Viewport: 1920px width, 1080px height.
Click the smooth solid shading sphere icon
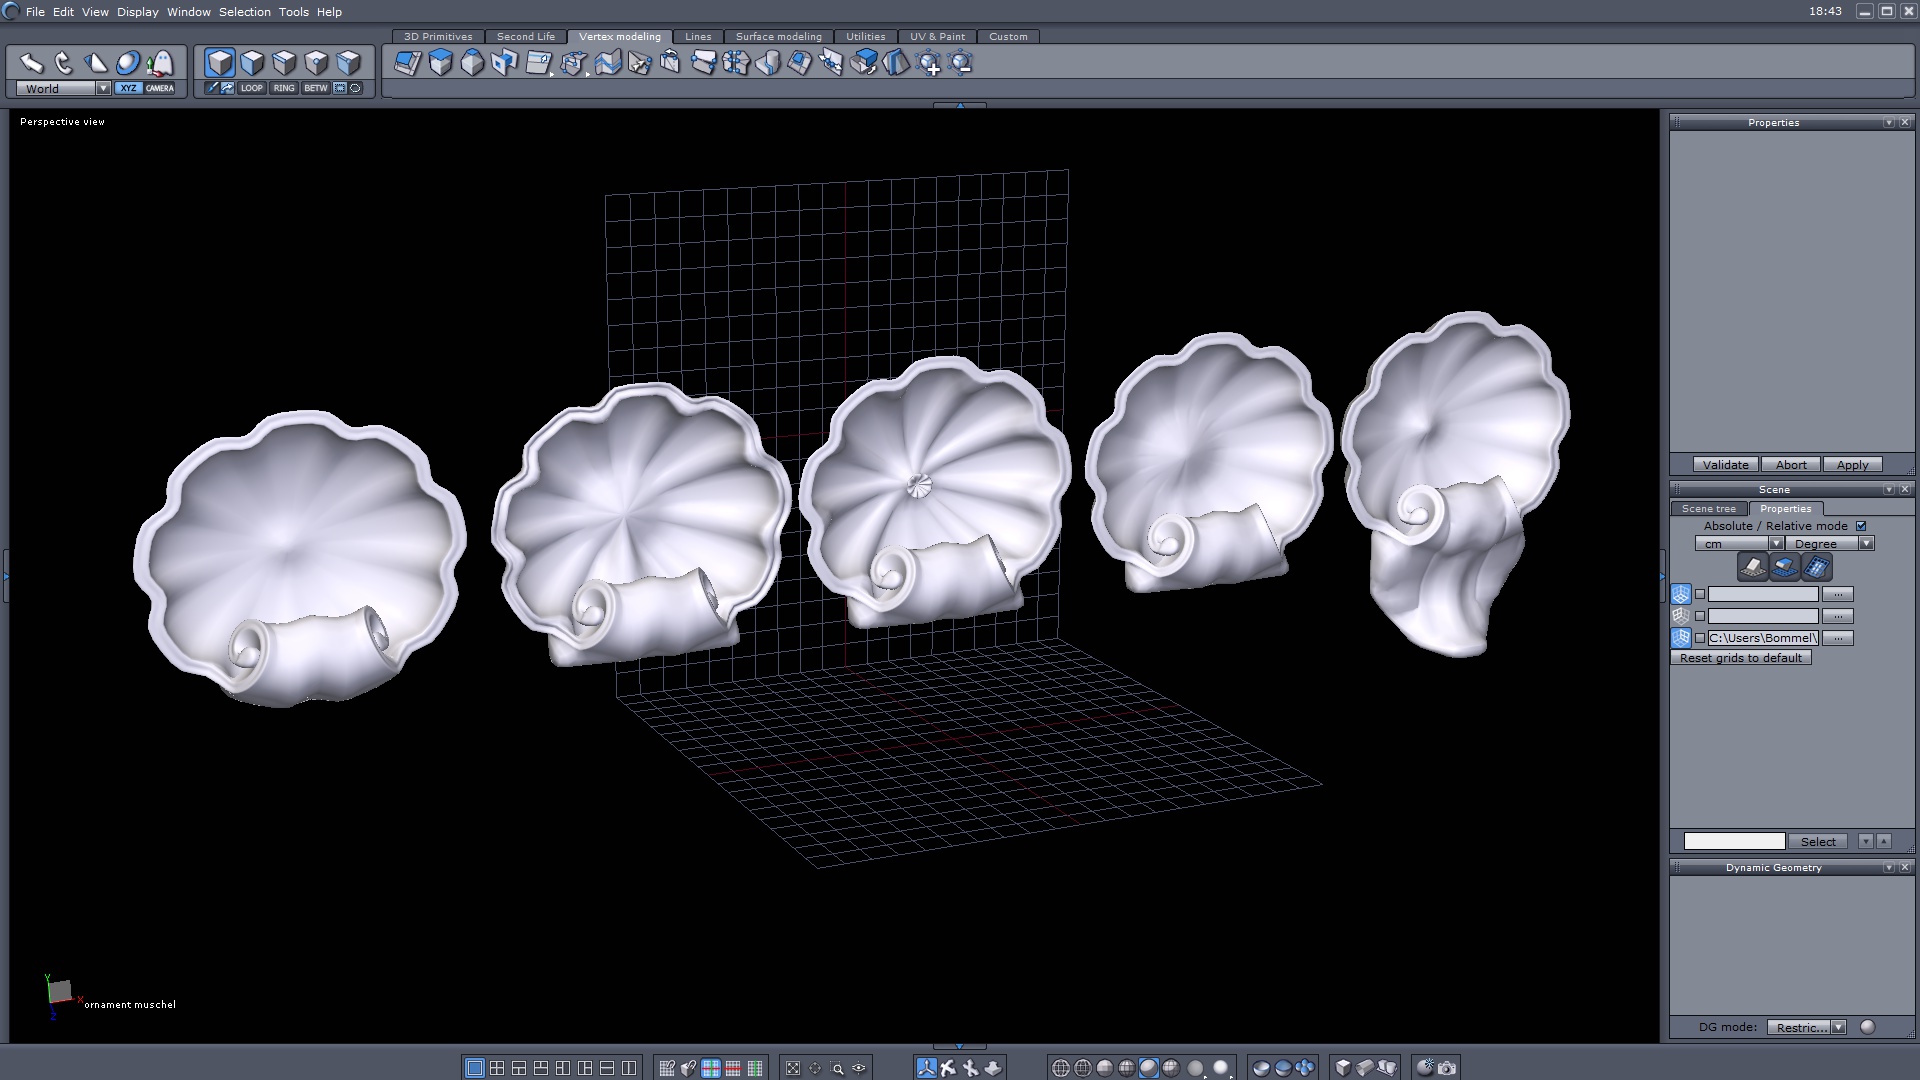coord(1148,1068)
